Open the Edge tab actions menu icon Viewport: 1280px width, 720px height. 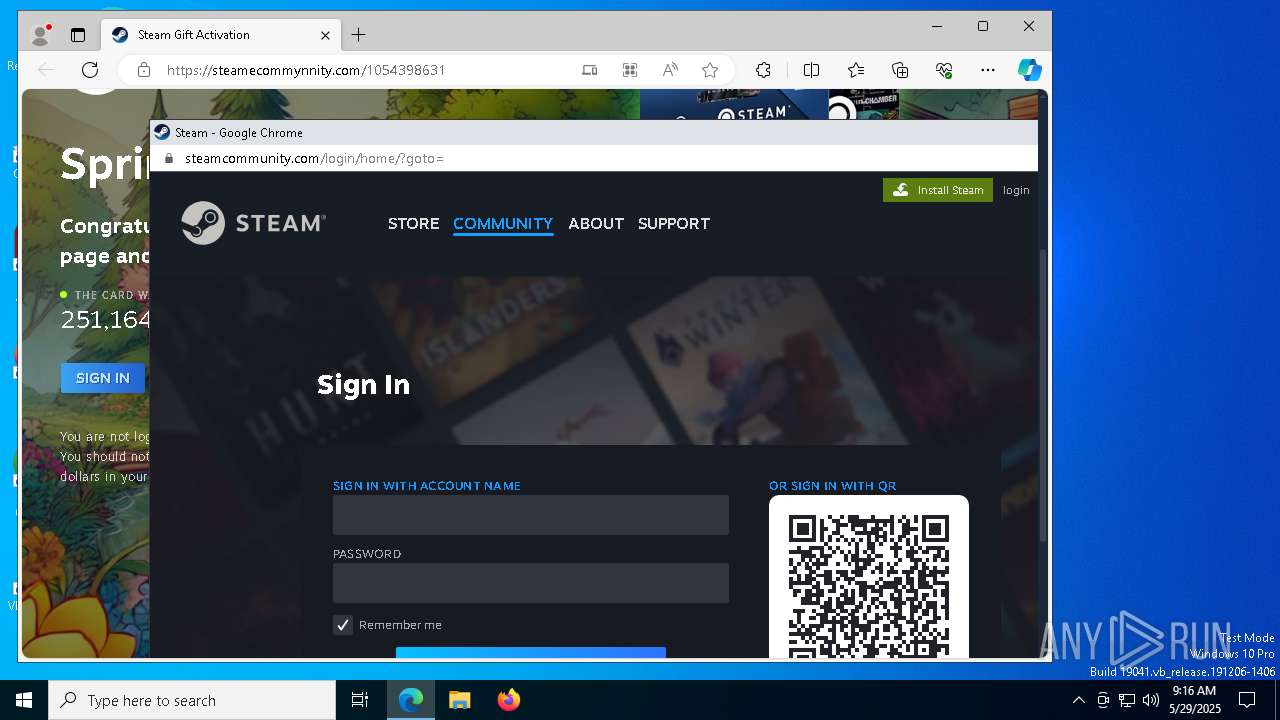click(78, 35)
